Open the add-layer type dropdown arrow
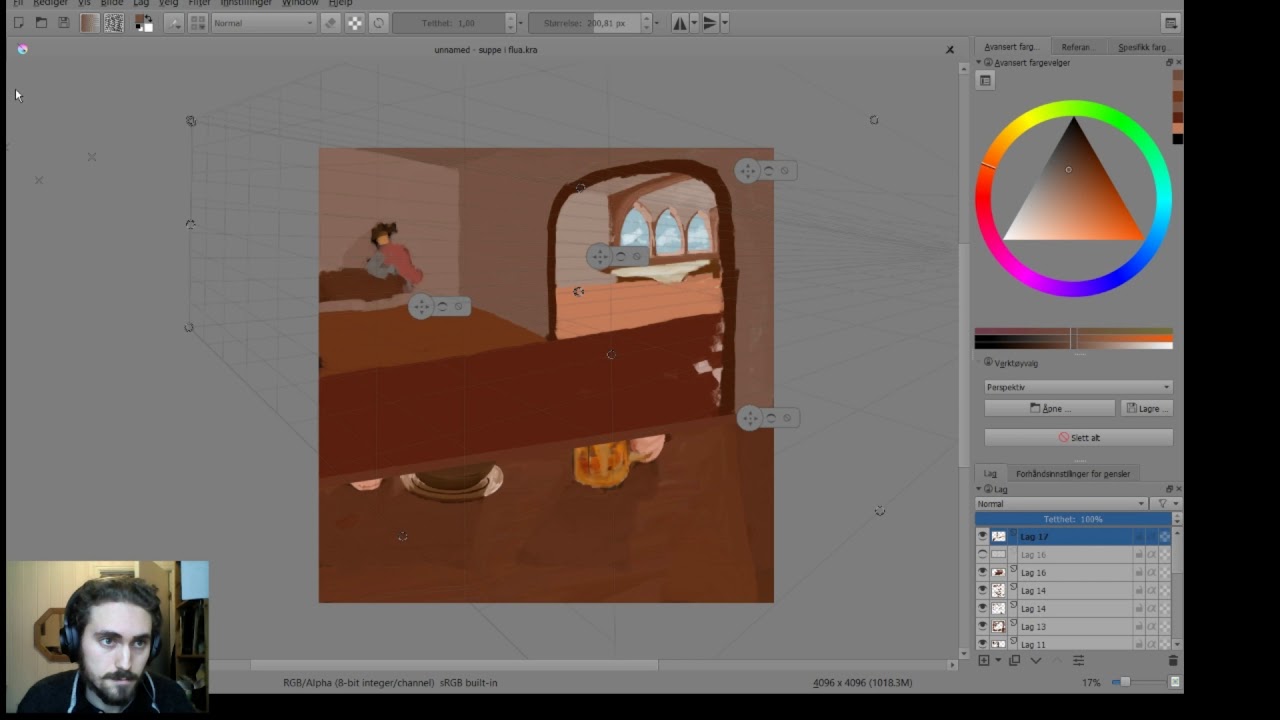The width and height of the screenshot is (1280, 720). [998, 661]
